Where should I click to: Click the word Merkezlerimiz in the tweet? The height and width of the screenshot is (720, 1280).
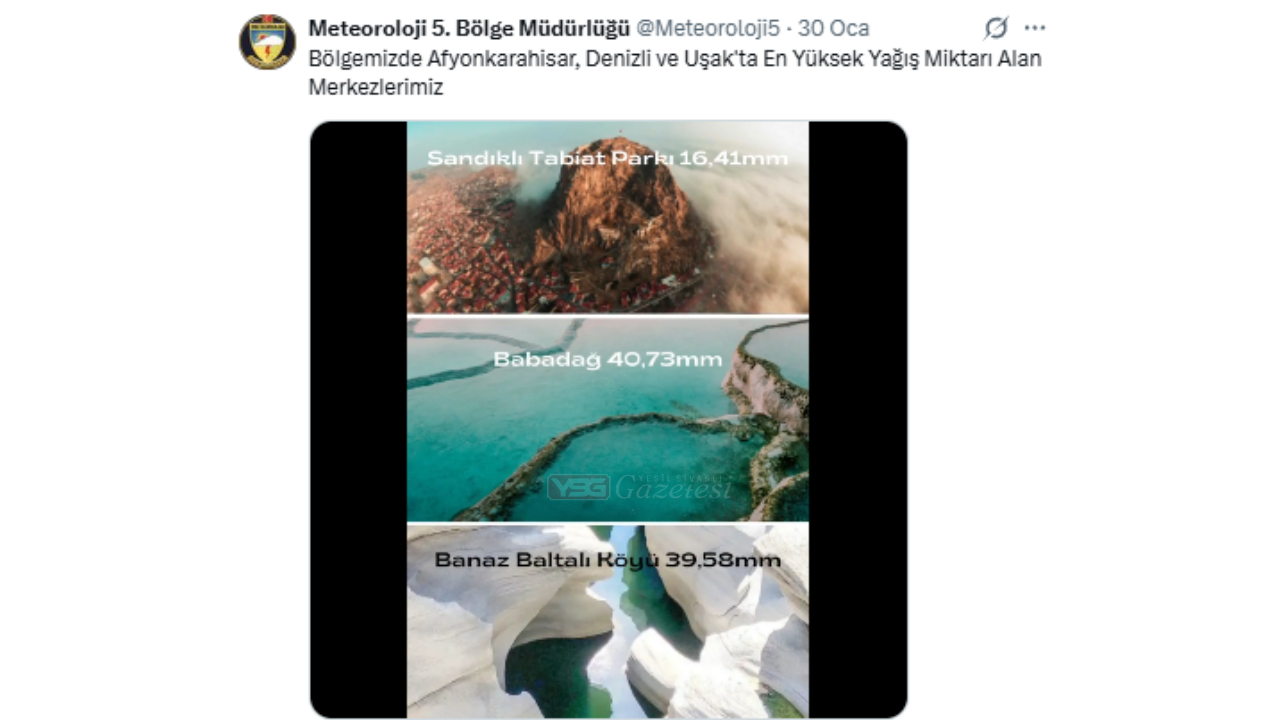[375, 87]
